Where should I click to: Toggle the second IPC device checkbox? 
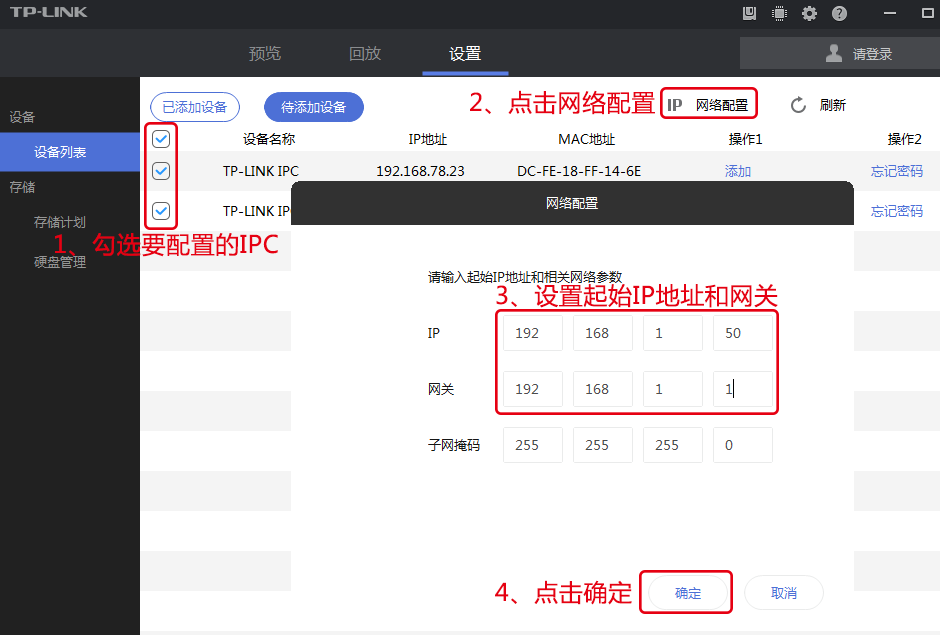point(161,171)
